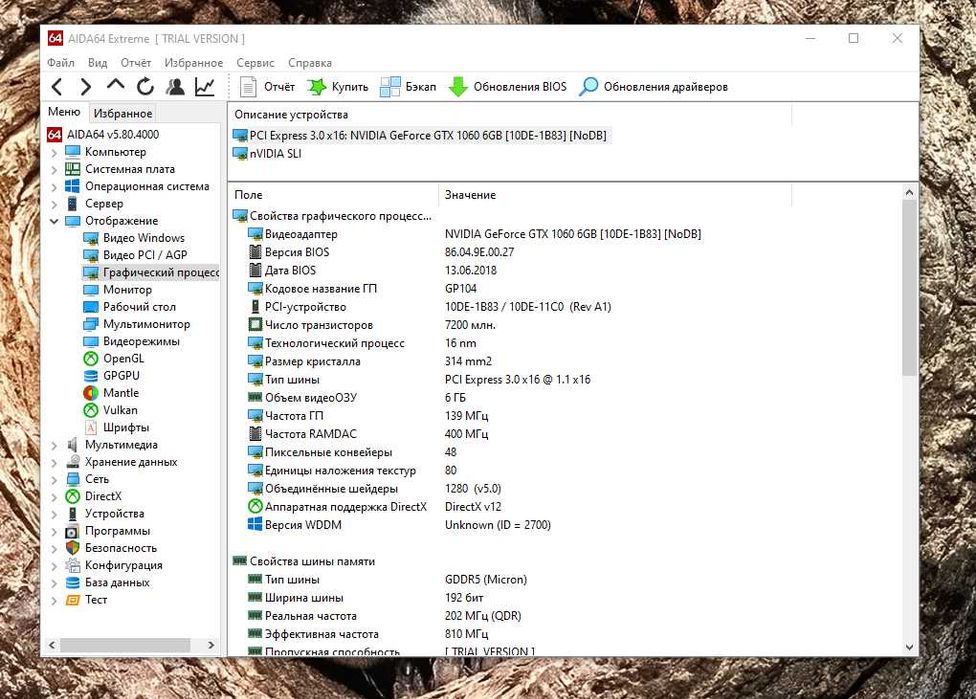Image resolution: width=976 pixels, height=699 pixels.
Task: Open the graph chart icon in toolbar
Action: [205, 87]
